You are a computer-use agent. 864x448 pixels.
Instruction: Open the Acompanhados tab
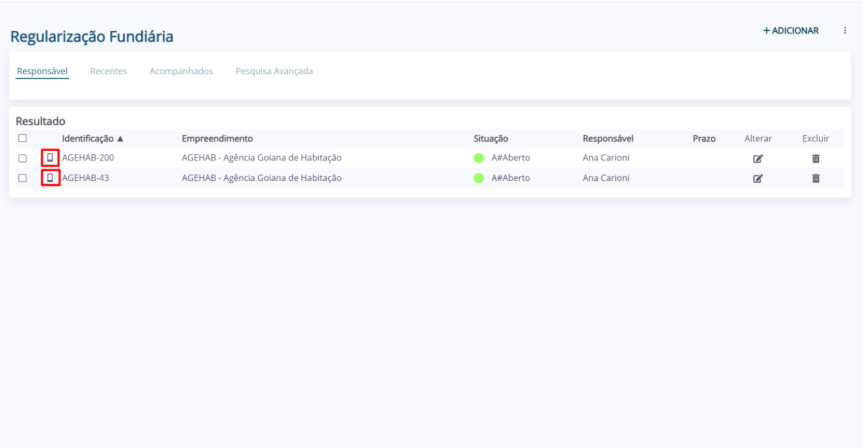pyautogui.click(x=181, y=71)
